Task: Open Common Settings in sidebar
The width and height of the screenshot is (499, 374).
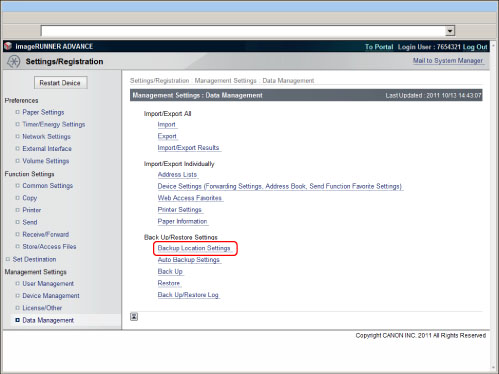Action: point(48,186)
